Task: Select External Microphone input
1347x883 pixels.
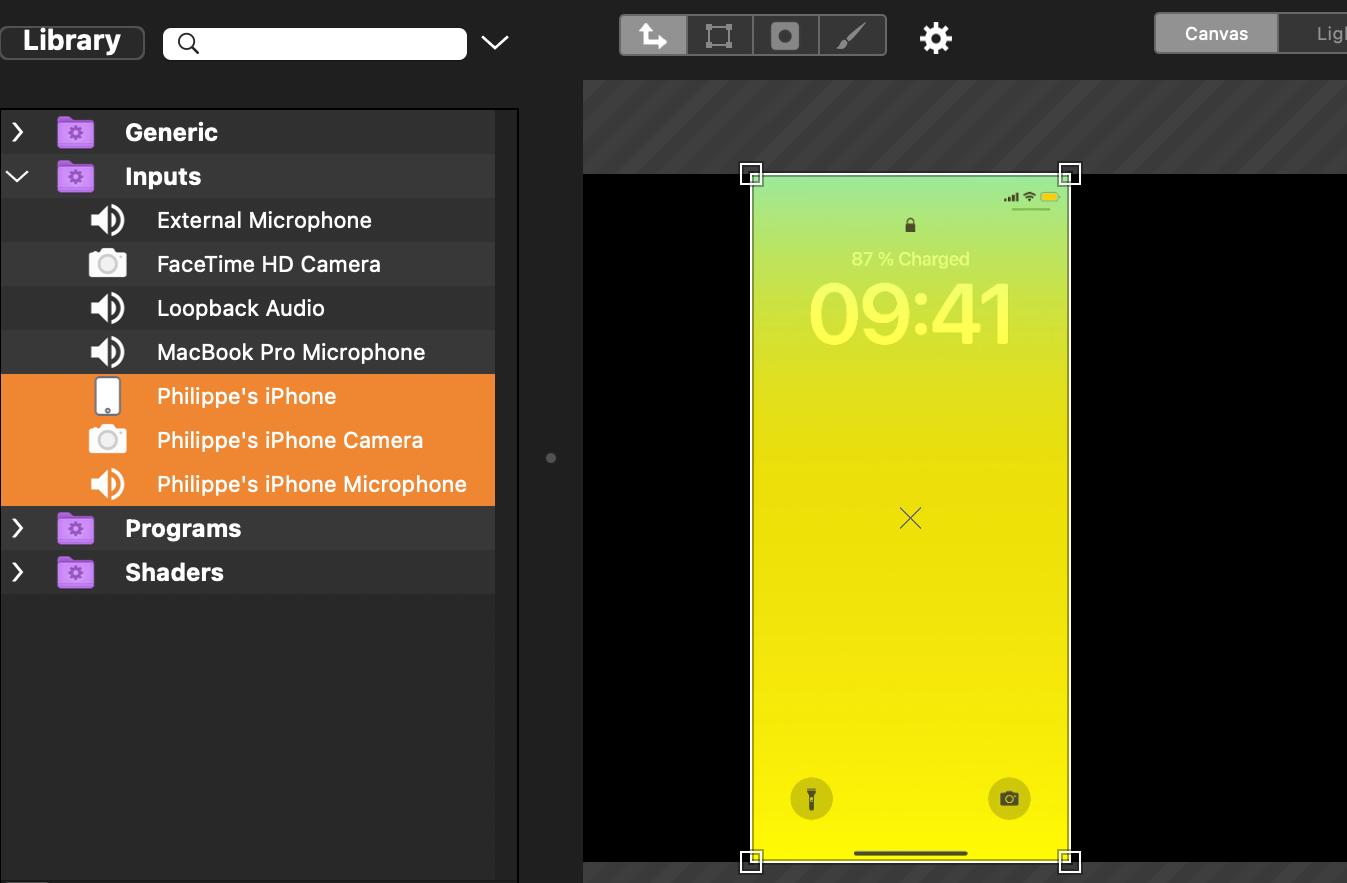Action: [x=264, y=220]
